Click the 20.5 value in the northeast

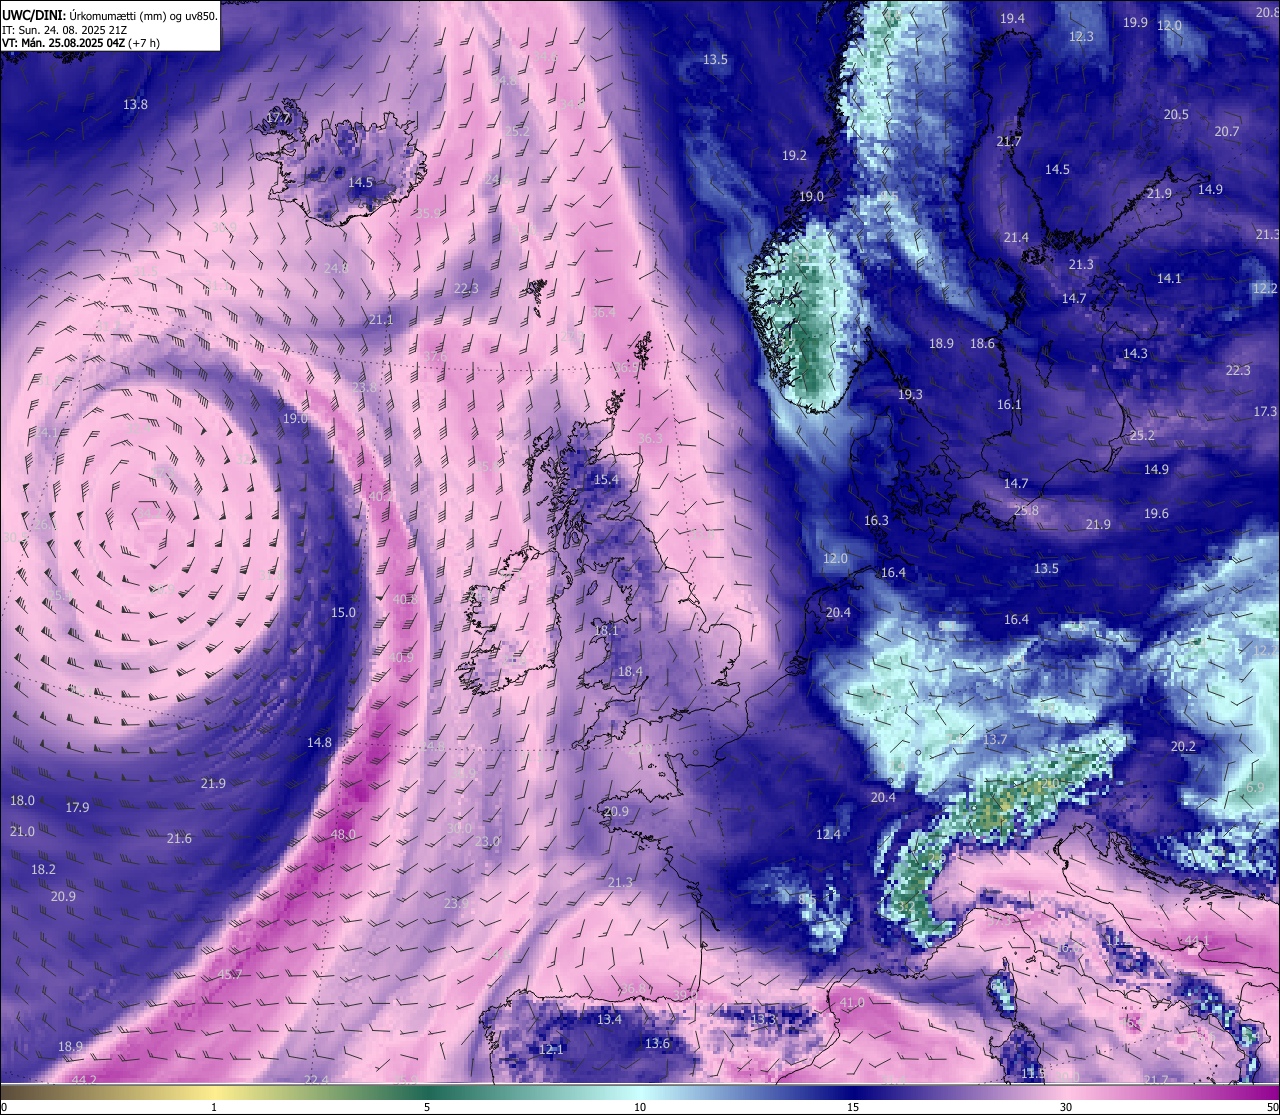(1176, 114)
